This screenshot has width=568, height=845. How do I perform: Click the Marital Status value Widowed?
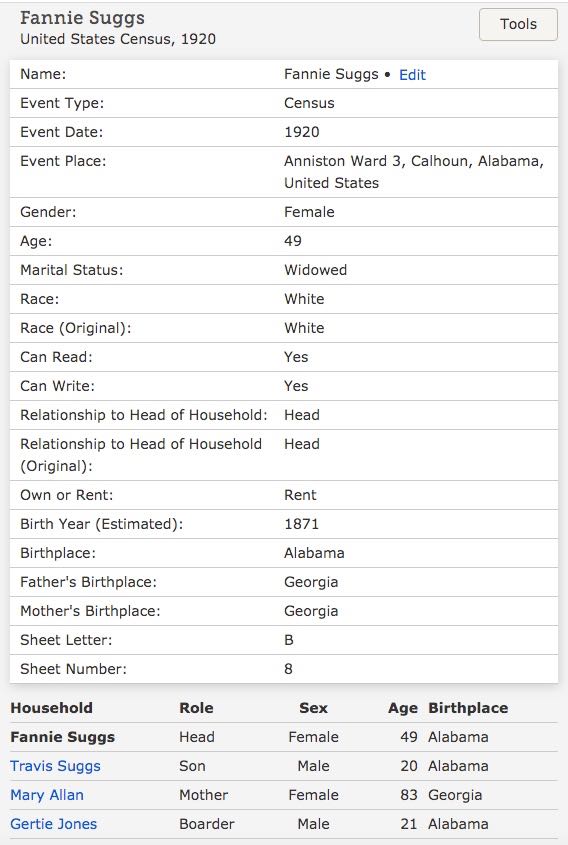pyautogui.click(x=315, y=270)
